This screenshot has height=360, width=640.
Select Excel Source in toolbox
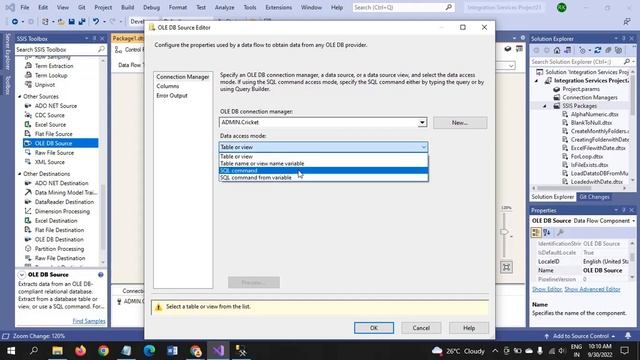point(51,124)
